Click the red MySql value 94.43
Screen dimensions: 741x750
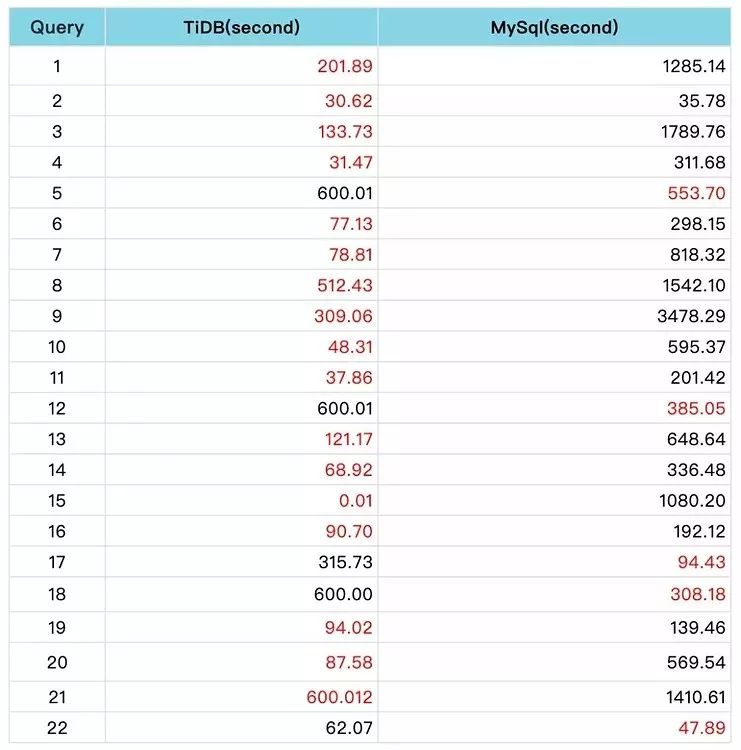click(x=701, y=563)
